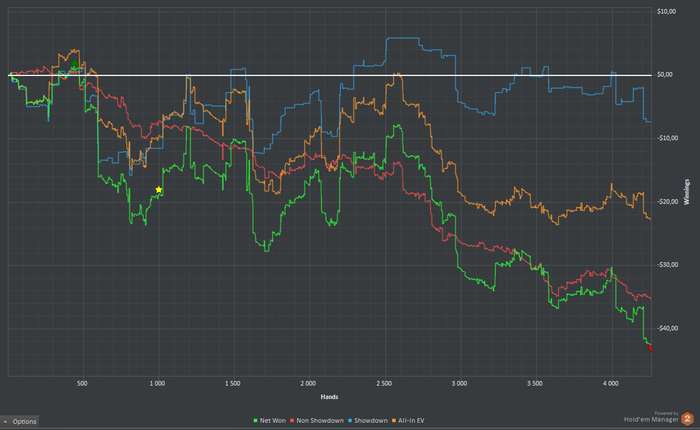Click the orange Hold'em Manager 2 logo
Screen dimensions: 700x430
coord(688,419)
